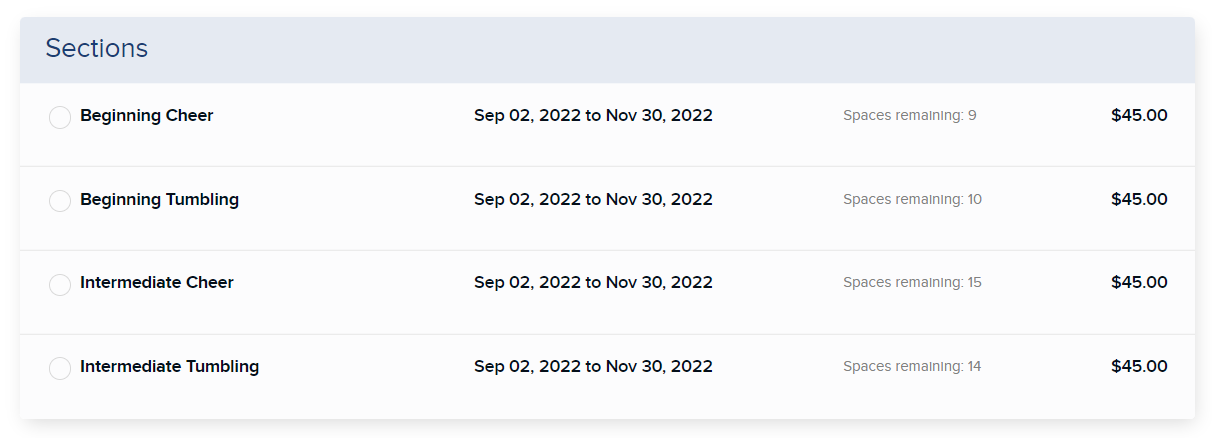Click 'Spaces remaining: 9' text
The width and height of the screenshot is (1212, 438).
pyautogui.click(x=910, y=115)
